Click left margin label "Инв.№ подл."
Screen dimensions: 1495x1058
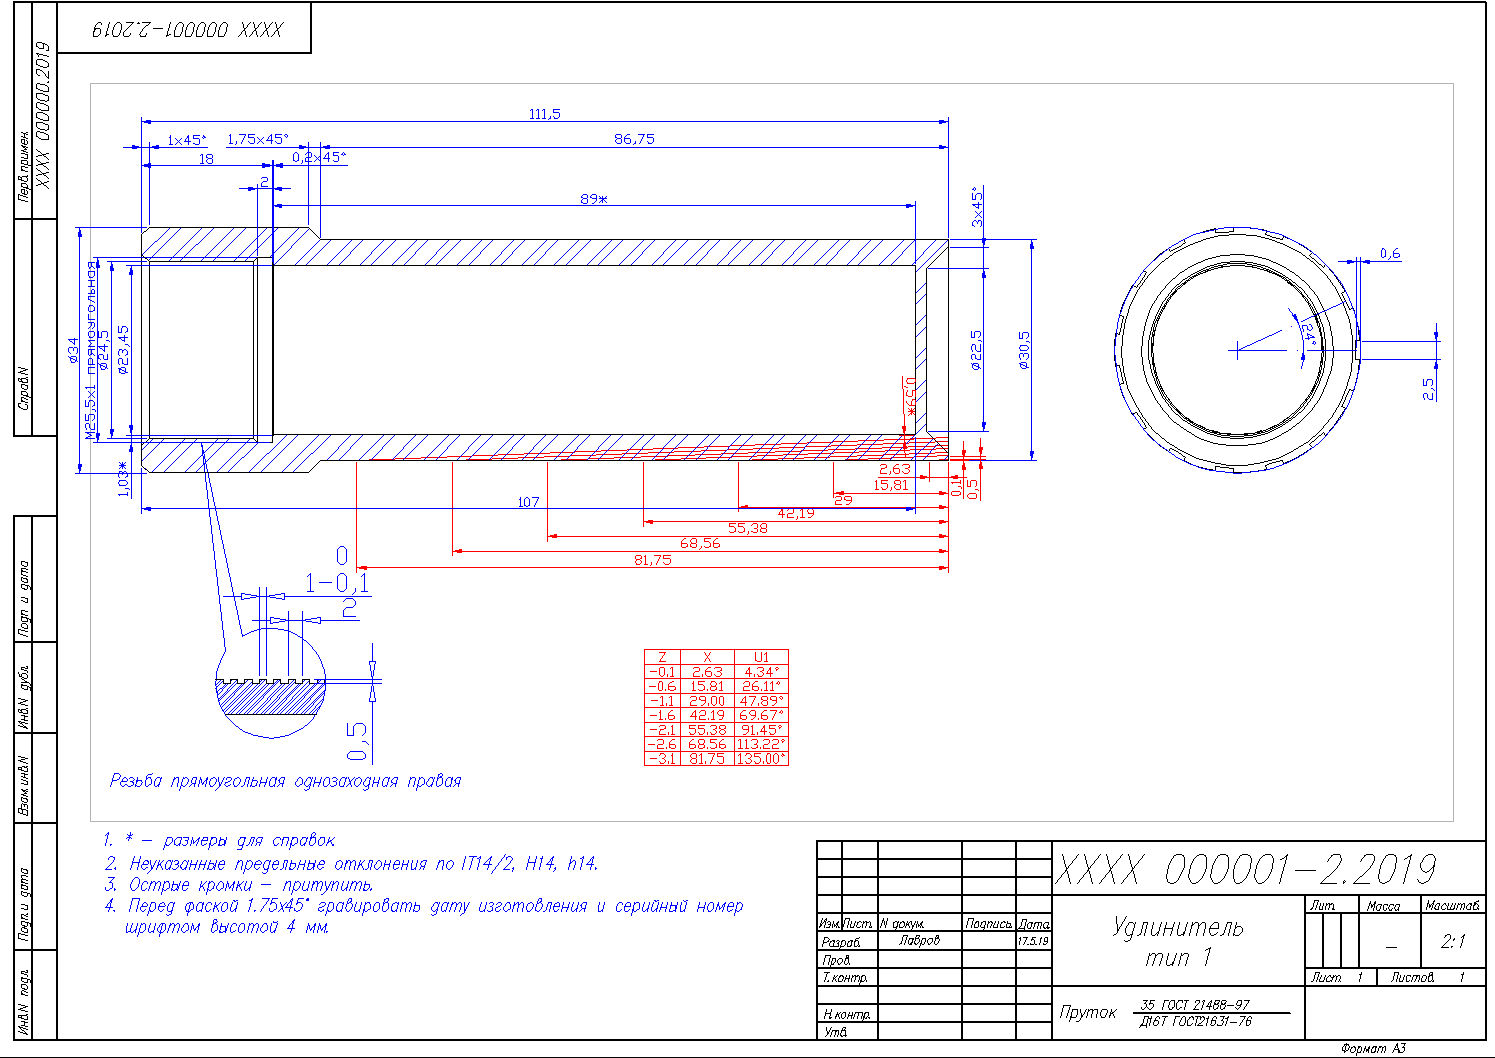[x=23, y=1002]
